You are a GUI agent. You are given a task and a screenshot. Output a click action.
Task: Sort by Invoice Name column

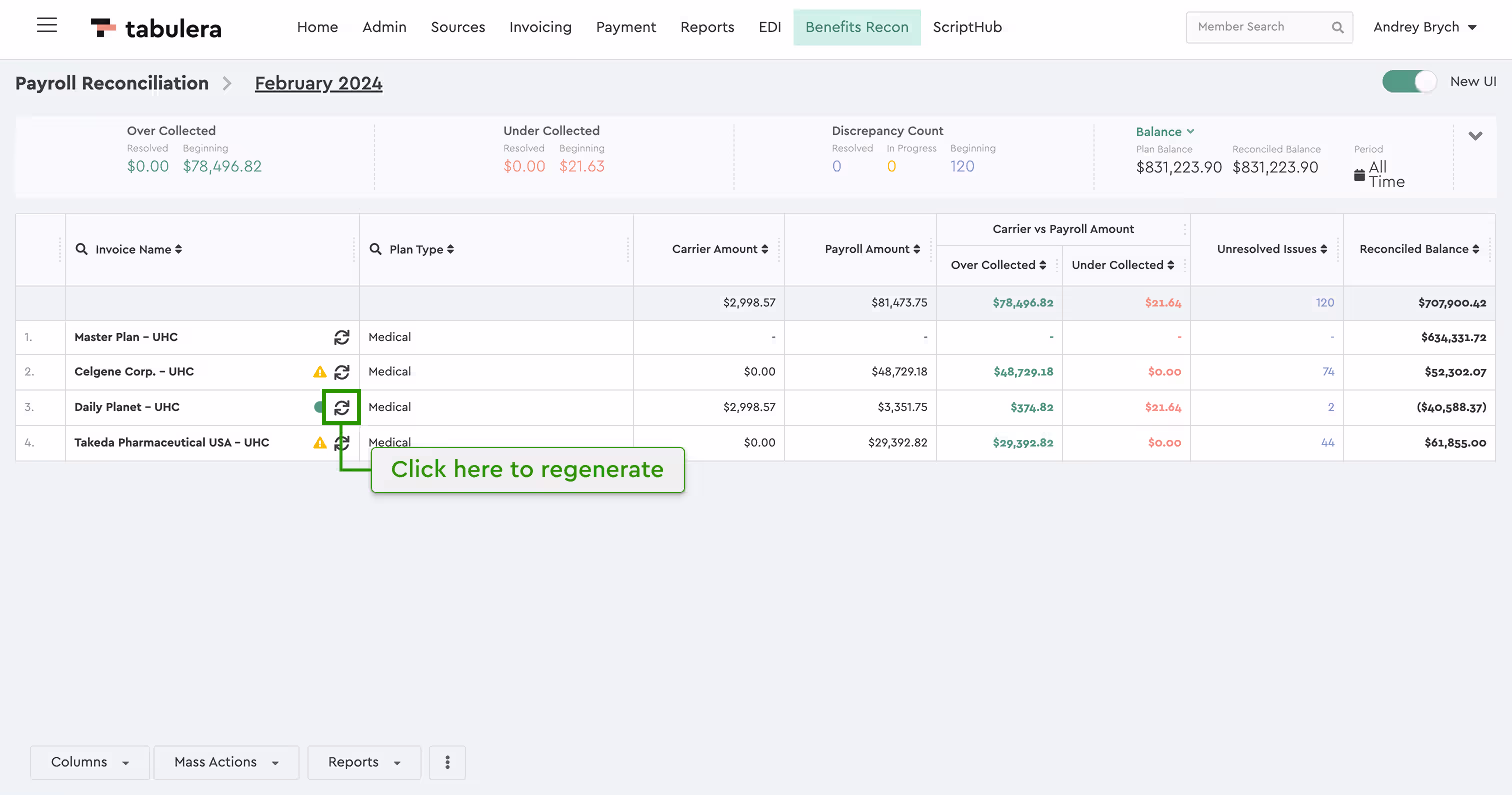[178, 249]
